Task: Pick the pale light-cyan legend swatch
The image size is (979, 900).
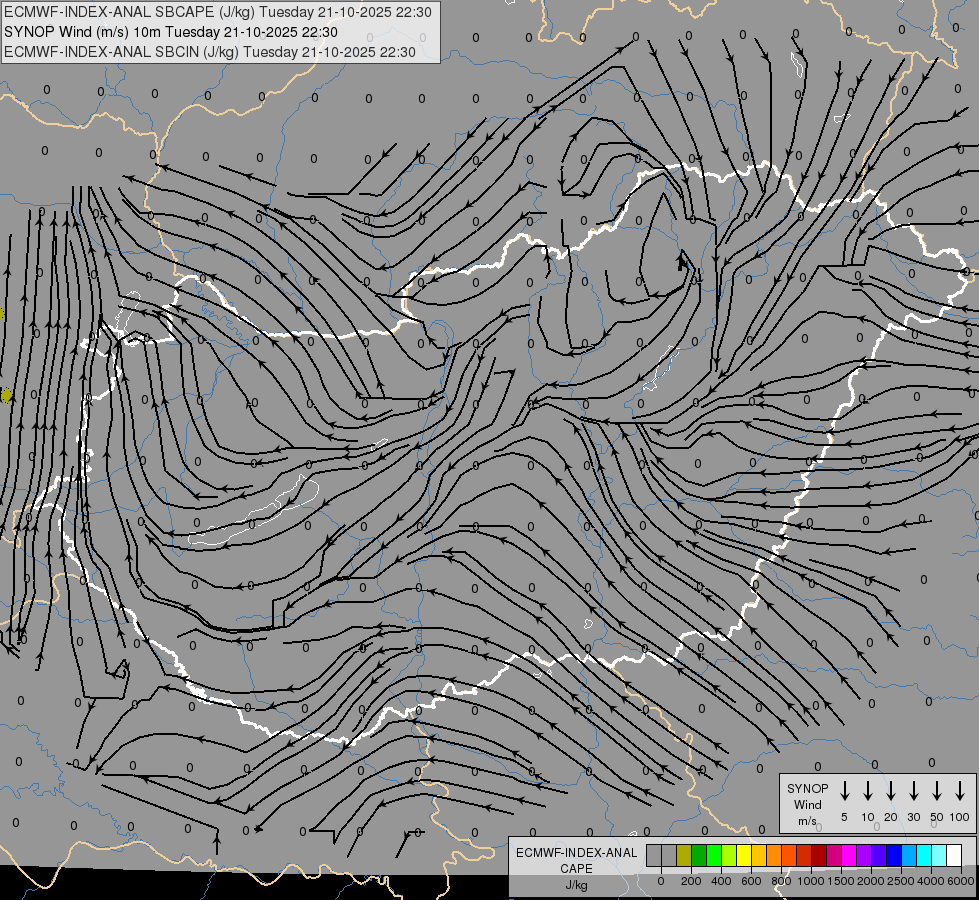Action: click(x=938, y=855)
